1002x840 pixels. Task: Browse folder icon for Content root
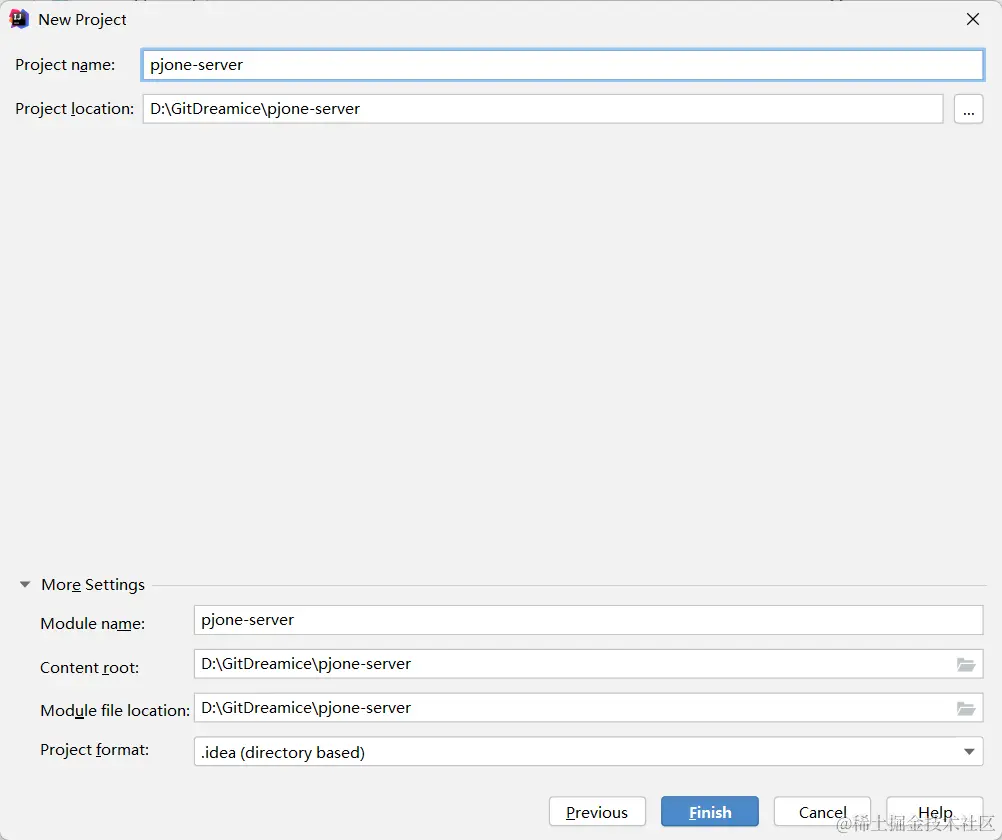pyautogui.click(x=966, y=664)
